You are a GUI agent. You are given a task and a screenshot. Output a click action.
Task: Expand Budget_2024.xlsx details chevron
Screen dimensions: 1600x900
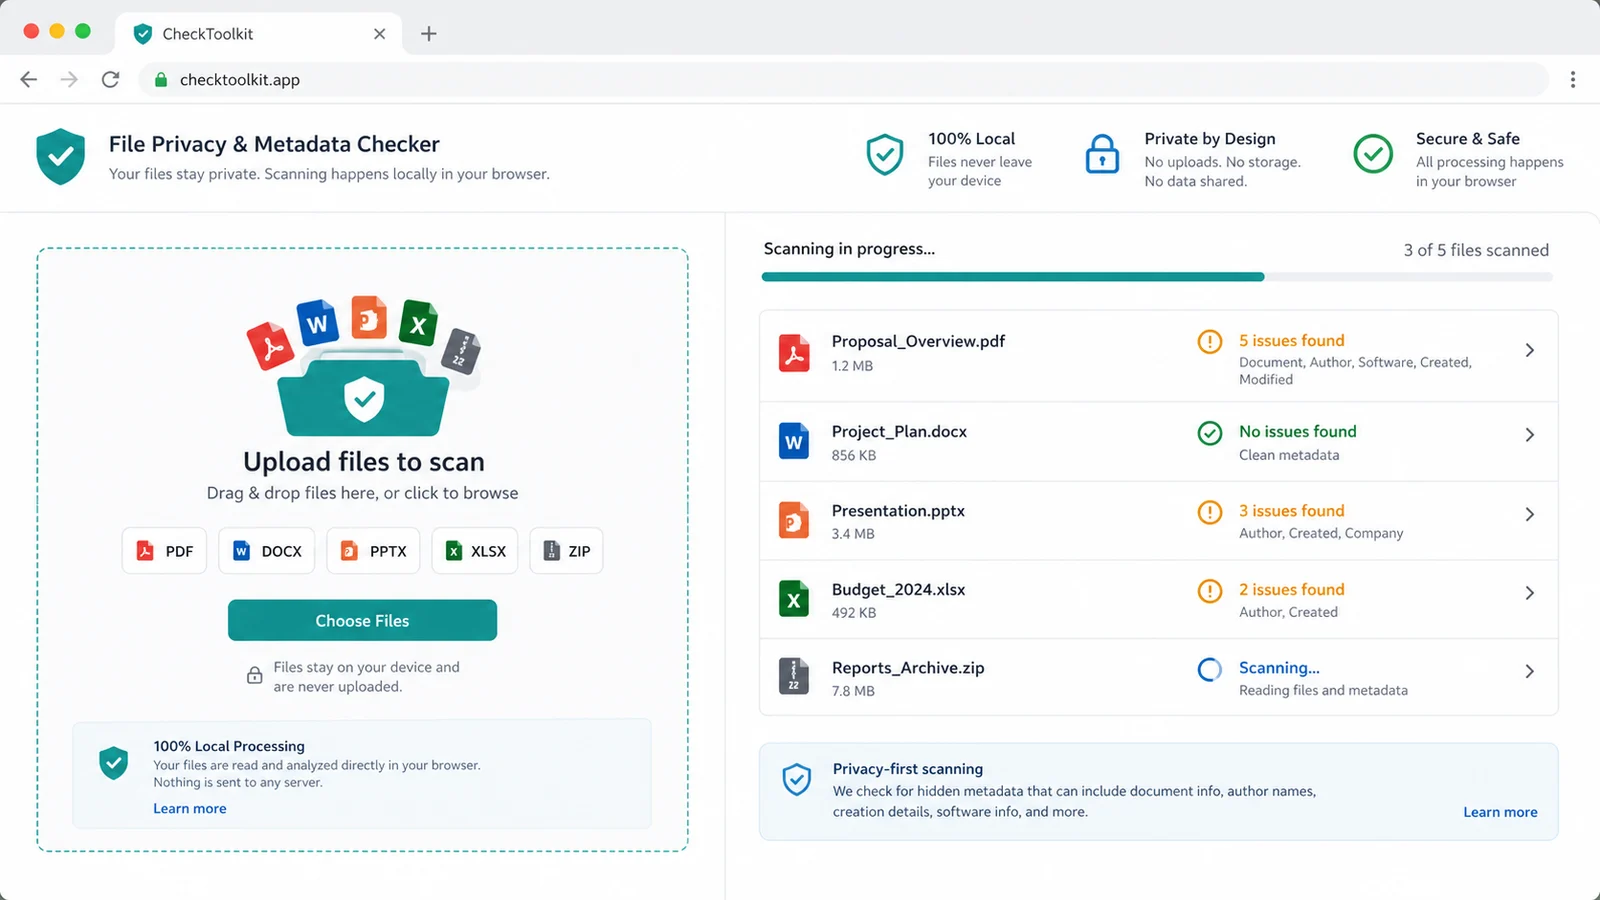[1530, 593]
